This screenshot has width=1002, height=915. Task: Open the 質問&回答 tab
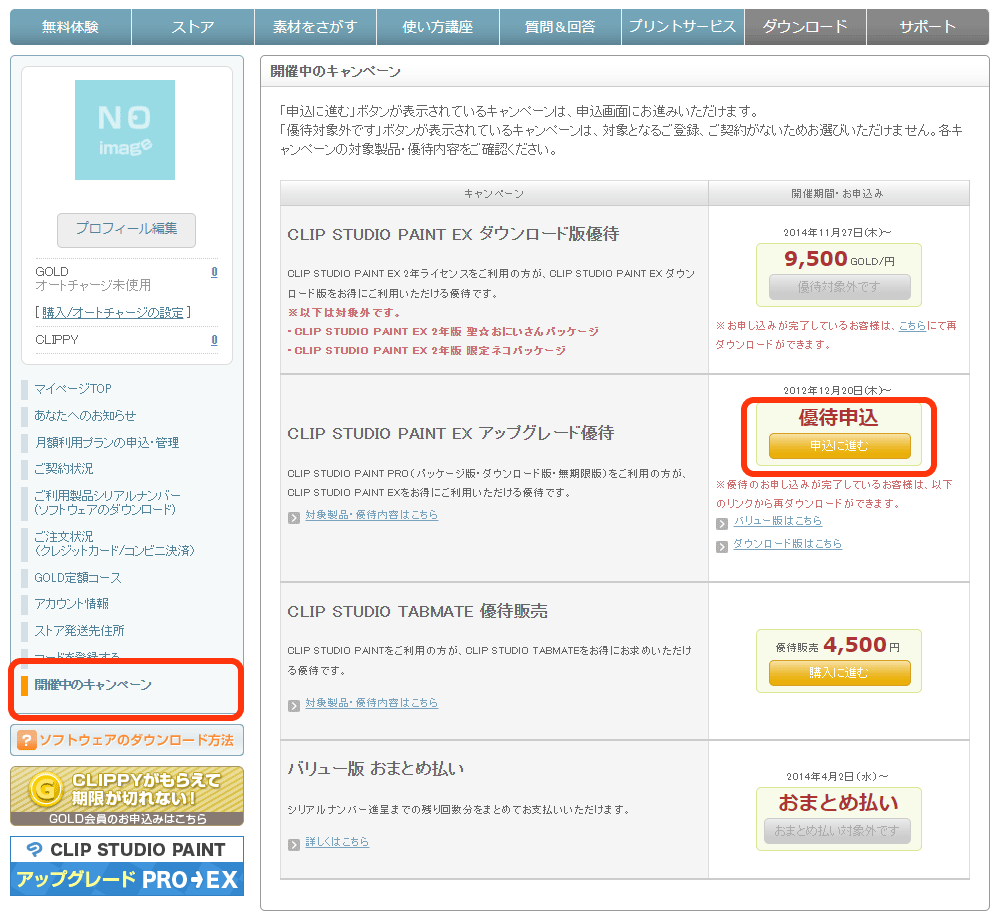click(560, 27)
